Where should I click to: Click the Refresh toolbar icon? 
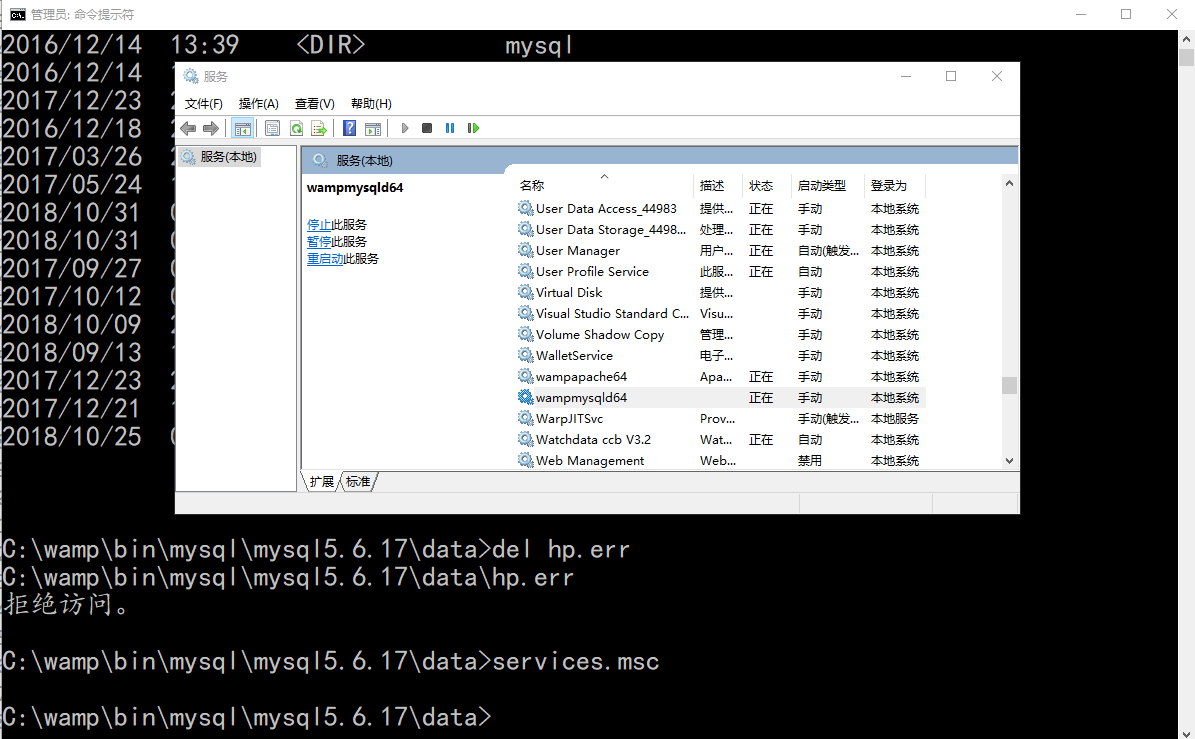click(x=296, y=128)
